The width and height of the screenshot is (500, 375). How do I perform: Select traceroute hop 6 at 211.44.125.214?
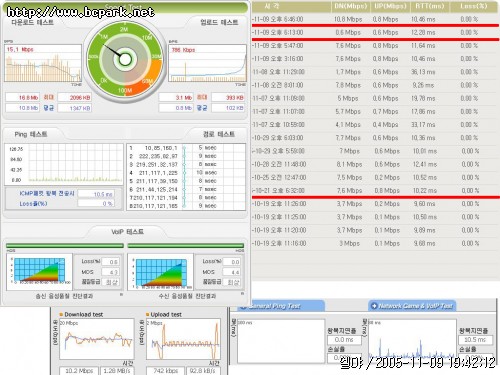point(187,189)
